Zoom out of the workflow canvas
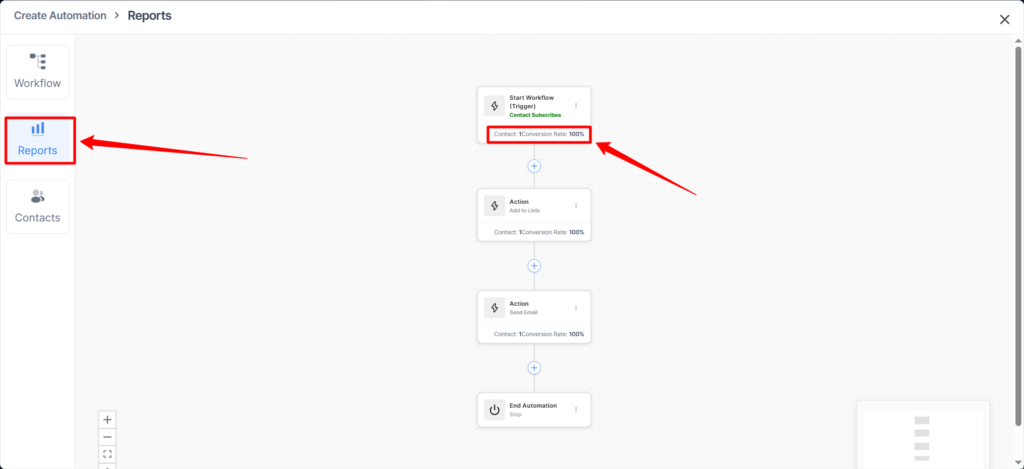The image size is (1024, 469). tap(108, 437)
